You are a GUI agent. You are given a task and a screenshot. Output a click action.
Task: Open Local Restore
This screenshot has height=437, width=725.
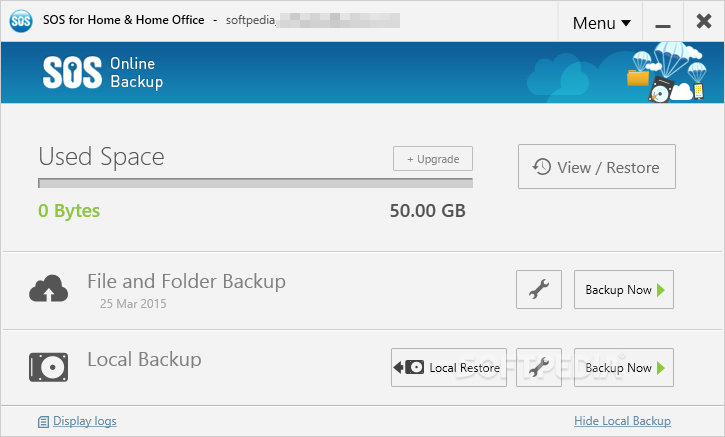coord(449,368)
